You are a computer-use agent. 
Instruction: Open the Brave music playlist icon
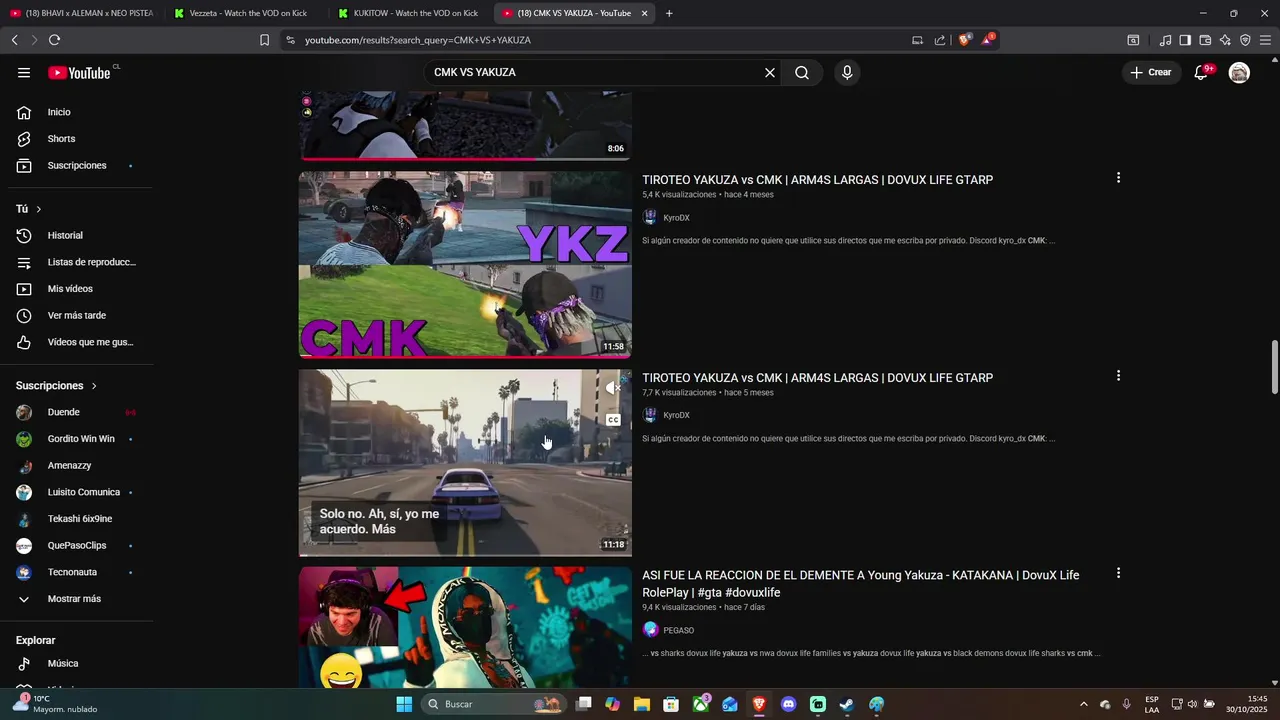pyautogui.click(x=1165, y=40)
